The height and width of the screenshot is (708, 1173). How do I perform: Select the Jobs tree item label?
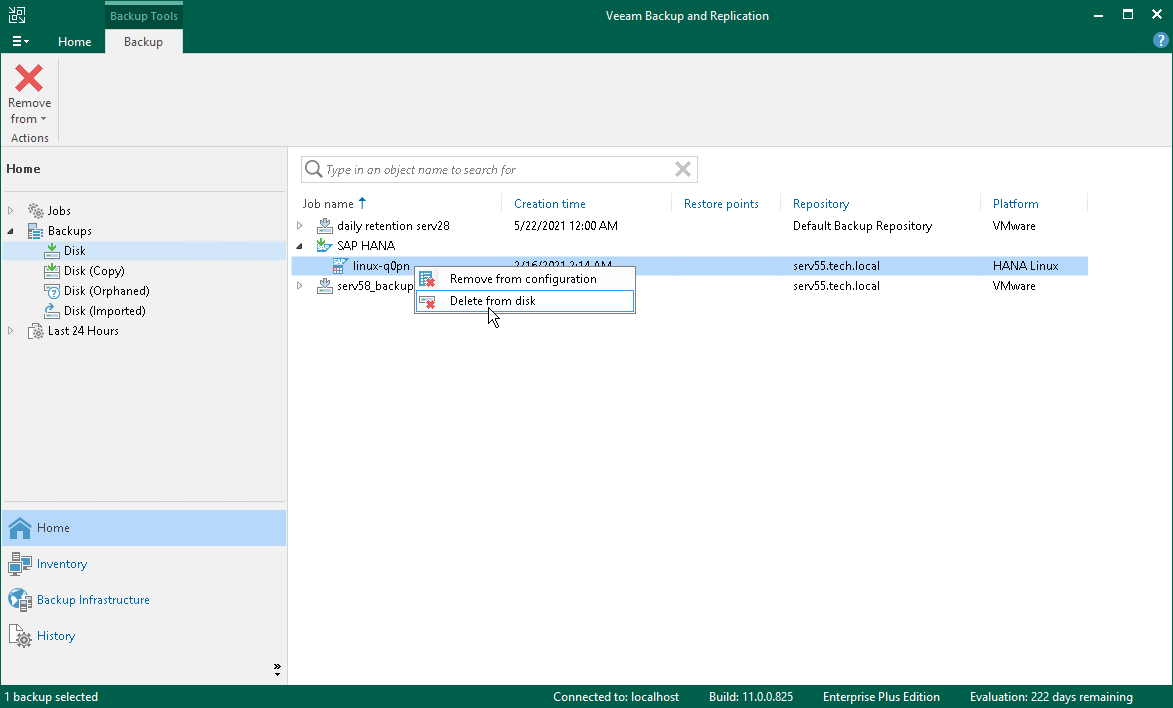pyautogui.click(x=59, y=211)
